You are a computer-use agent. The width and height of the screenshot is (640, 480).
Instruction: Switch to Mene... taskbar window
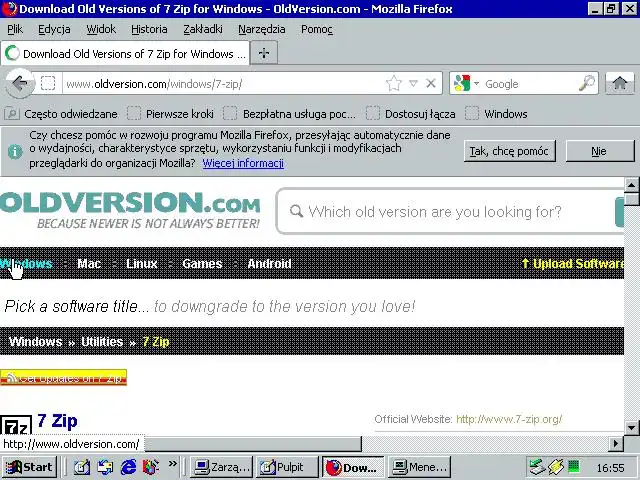pos(419,467)
